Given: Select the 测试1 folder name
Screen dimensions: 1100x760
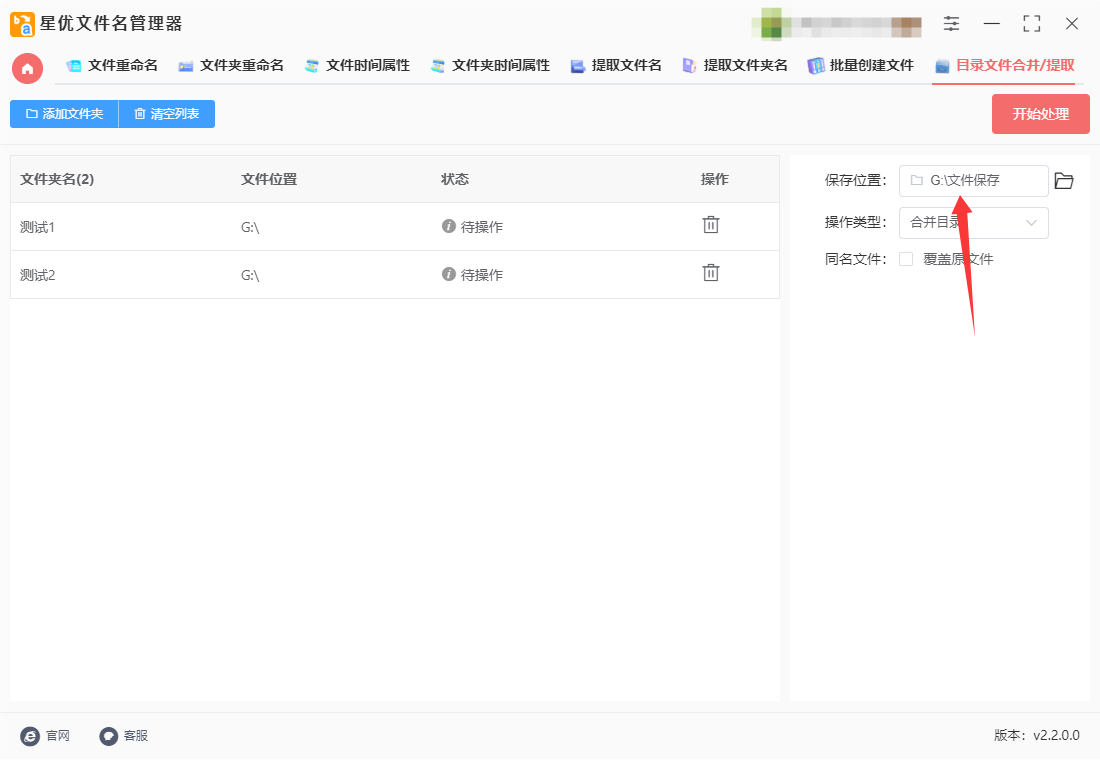Looking at the screenshot, I should 37,227.
